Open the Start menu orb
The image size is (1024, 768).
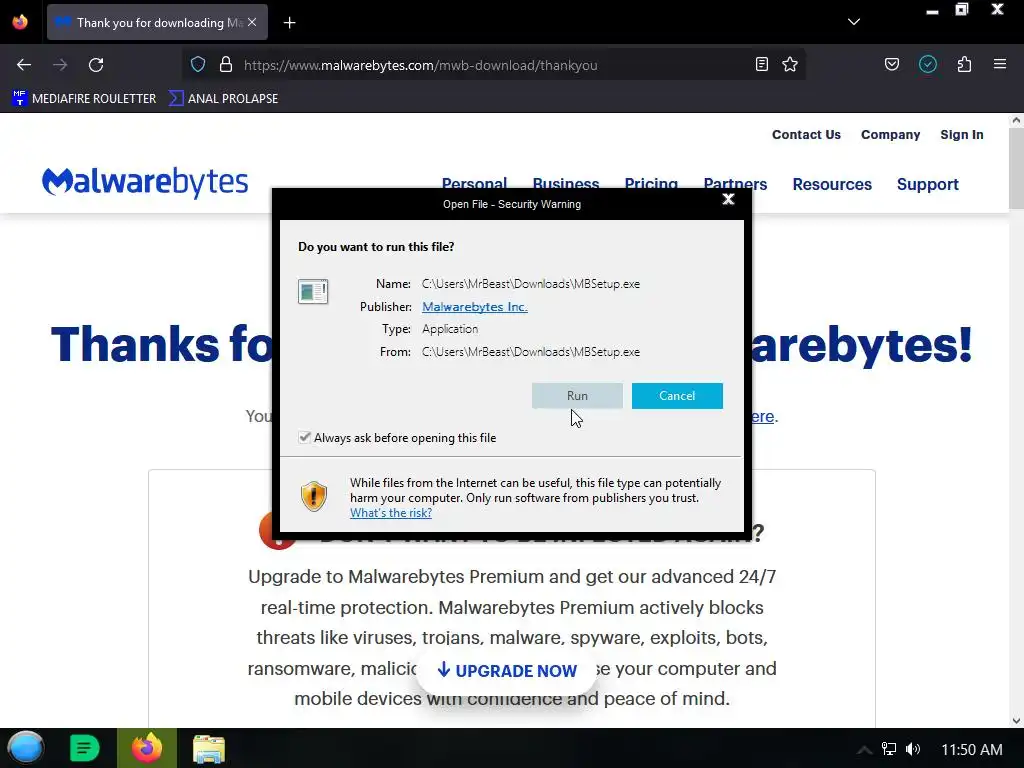[x=25, y=748]
